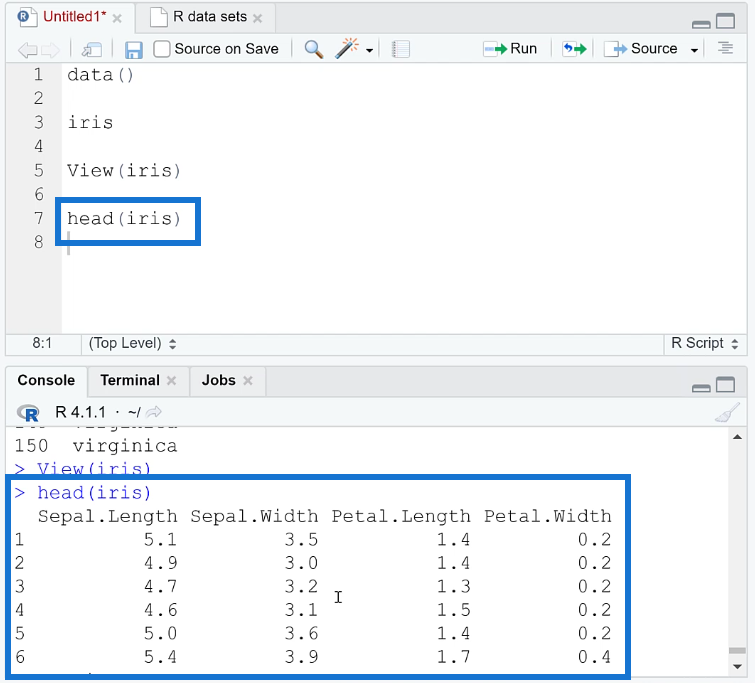Screen dimensions: 755x683
Task: Enable Source on Save checkbox
Action: [162, 49]
